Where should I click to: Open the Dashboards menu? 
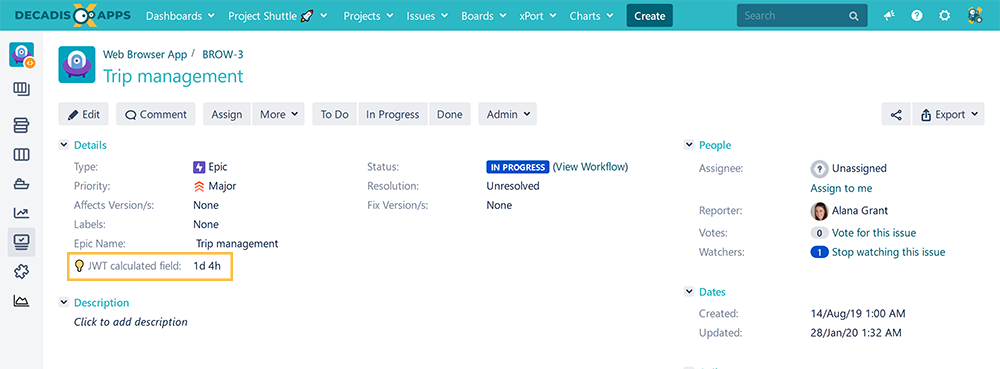pyautogui.click(x=179, y=16)
